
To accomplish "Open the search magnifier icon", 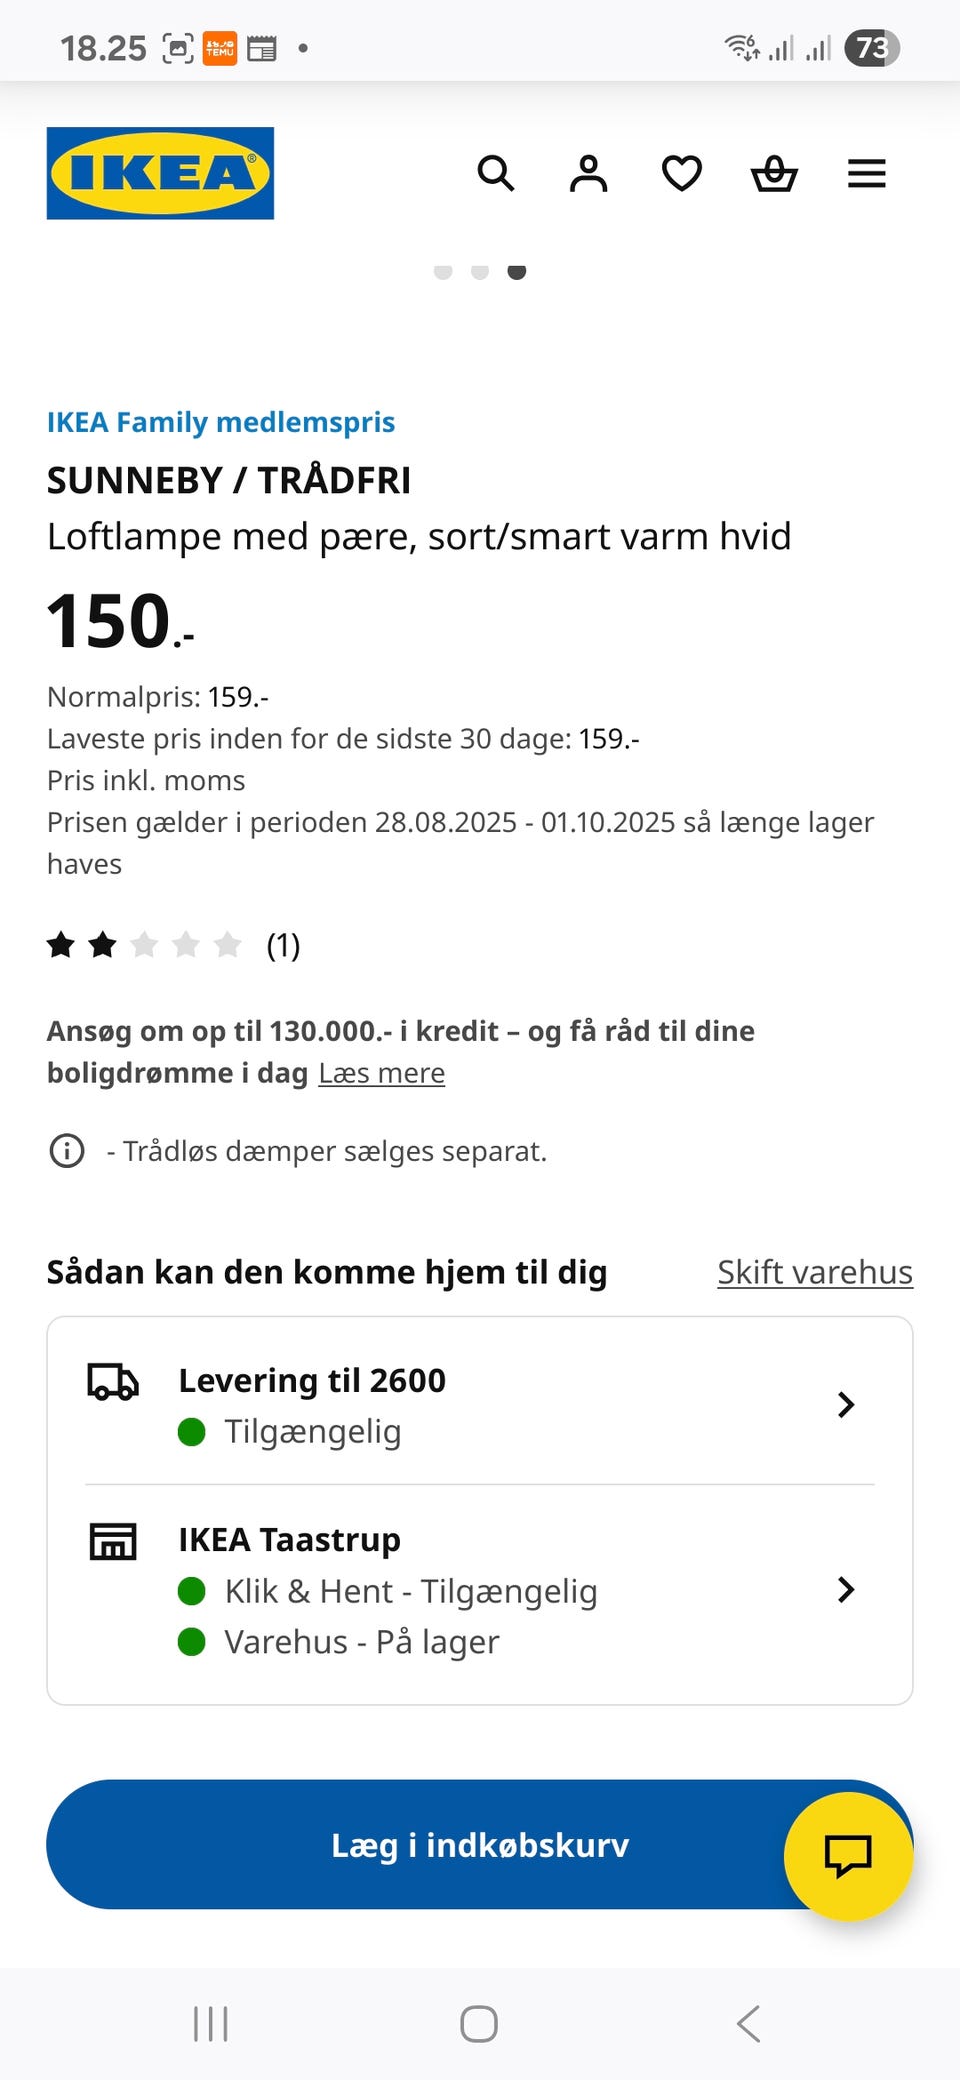I will click(495, 174).
